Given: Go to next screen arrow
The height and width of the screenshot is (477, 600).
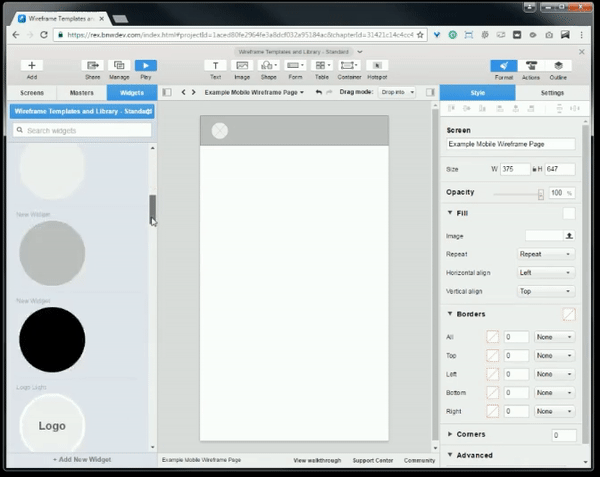Looking at the screenshot, I should point(194,92).
